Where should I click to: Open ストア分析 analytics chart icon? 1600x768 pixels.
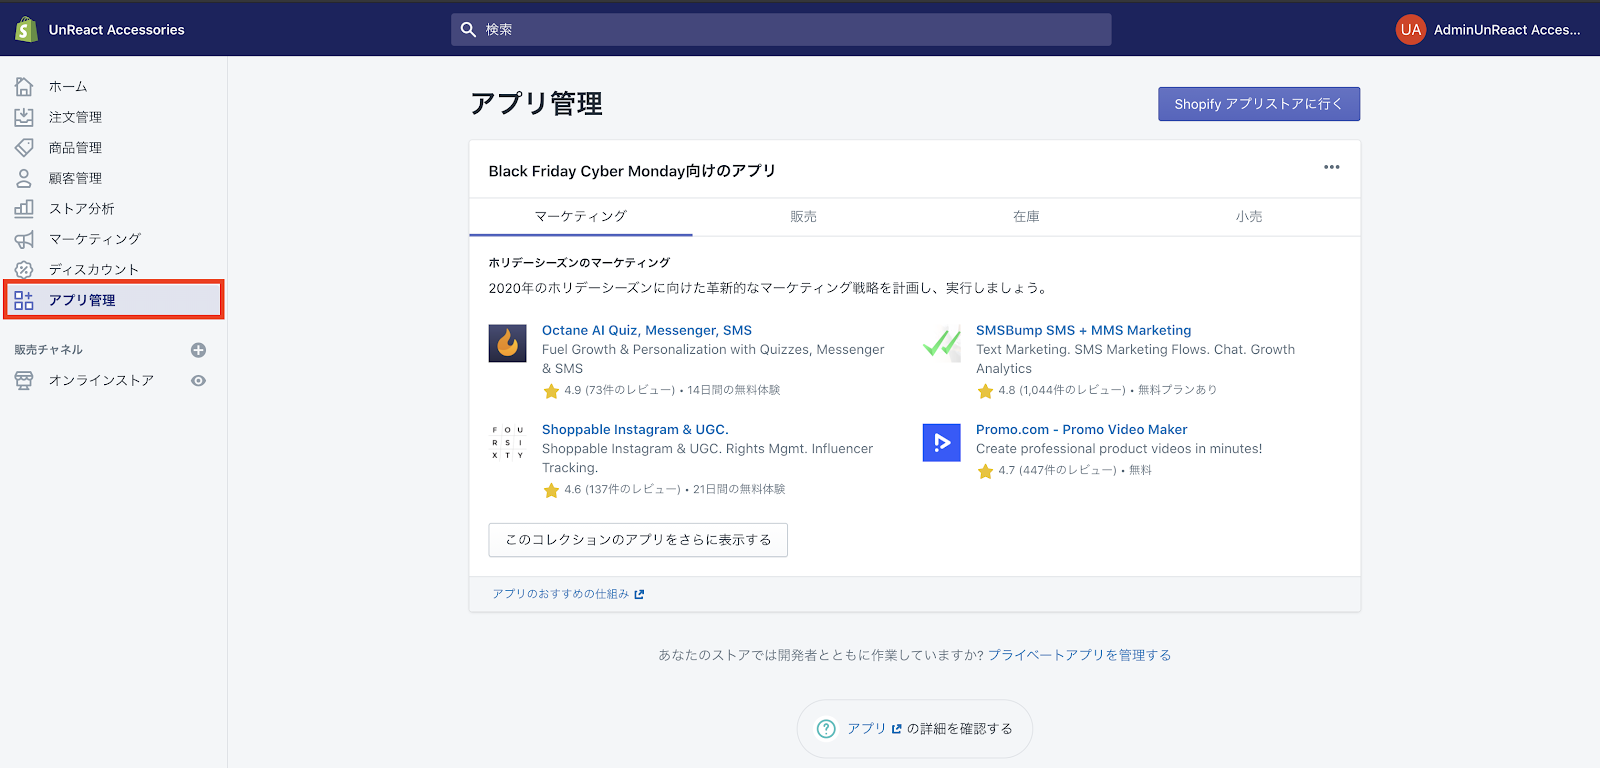(24, 209)
